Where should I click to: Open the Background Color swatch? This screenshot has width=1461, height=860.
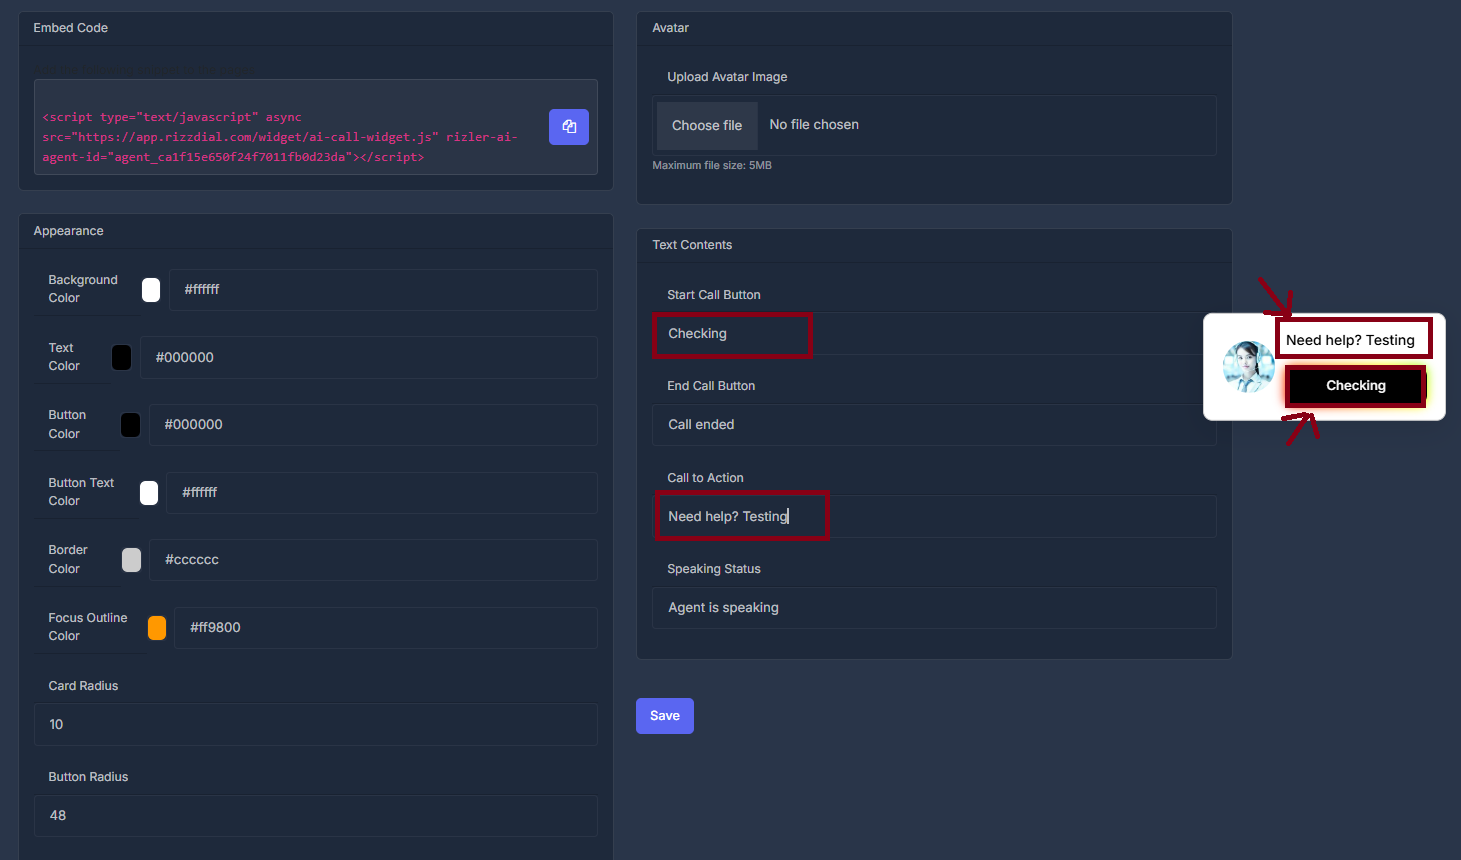(151, 290)
